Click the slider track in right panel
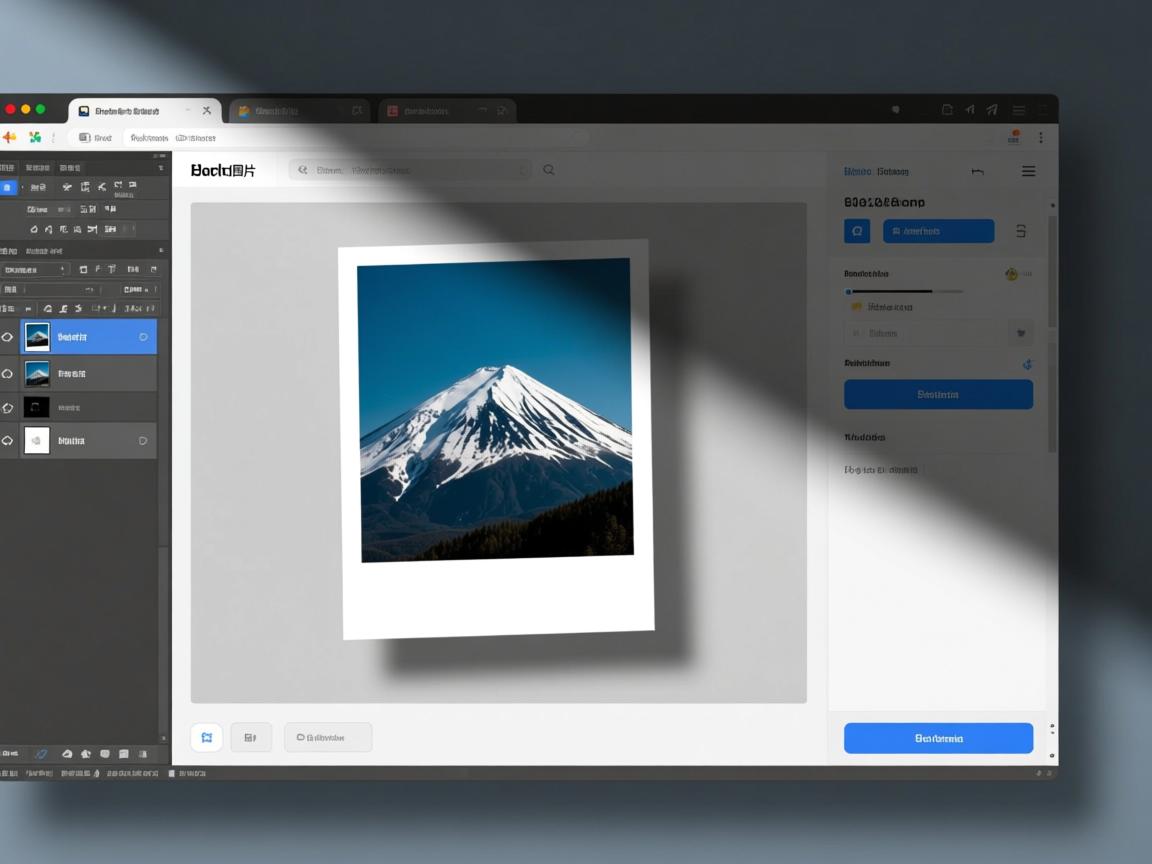 [x=905, y=292]
